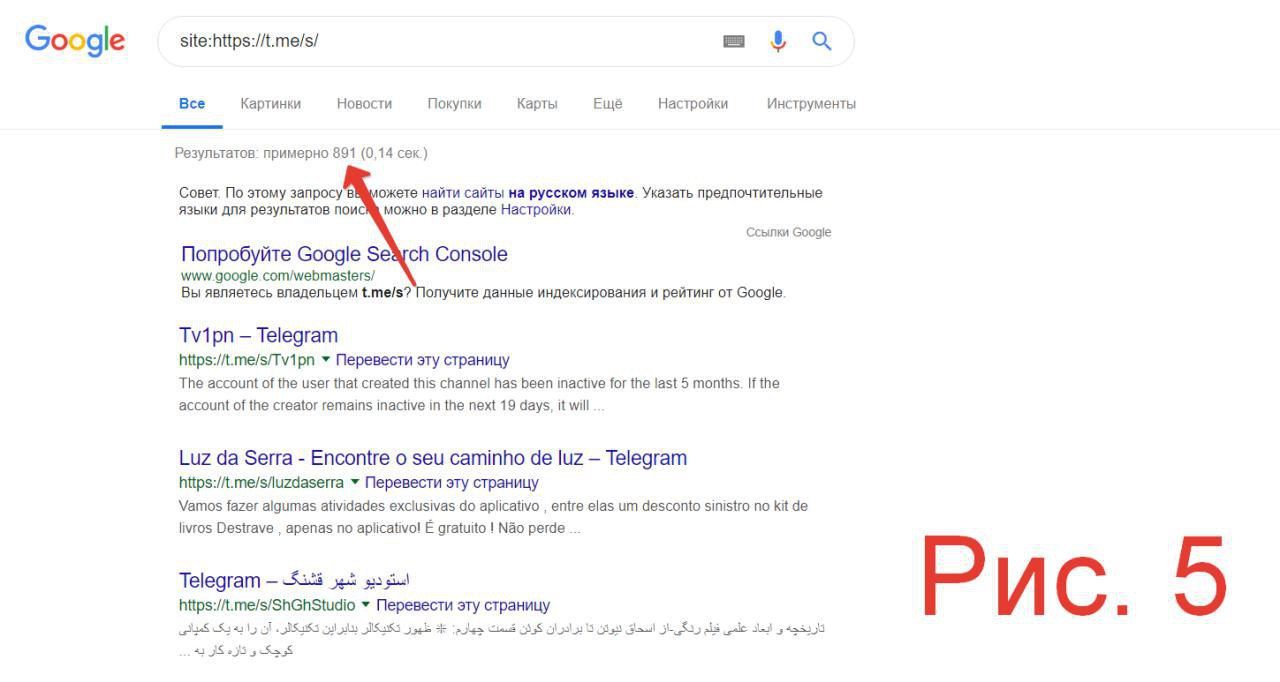Select the Все tab
This screenshot has width=1280, height=682.
(192, 103)
